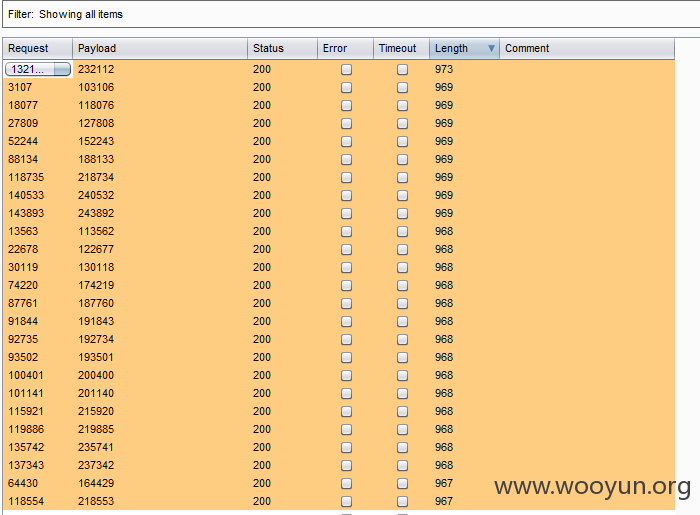
Task: Select request number 143893
Action: 26,213
